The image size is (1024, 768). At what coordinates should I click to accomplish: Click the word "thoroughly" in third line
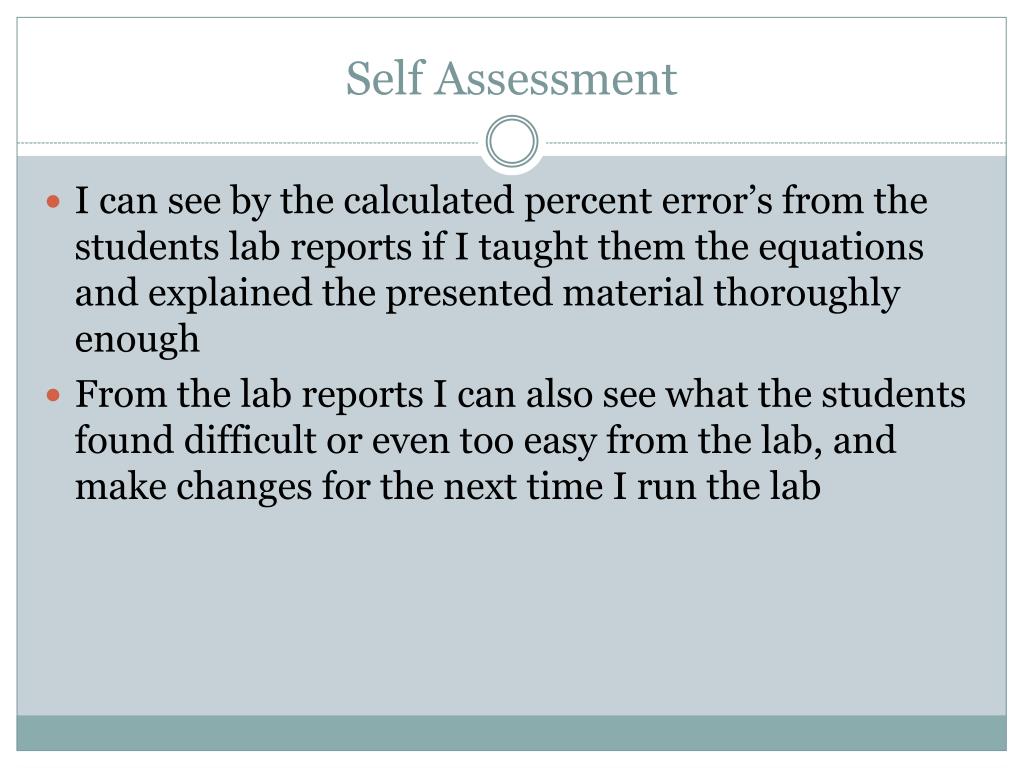point(807,294)
